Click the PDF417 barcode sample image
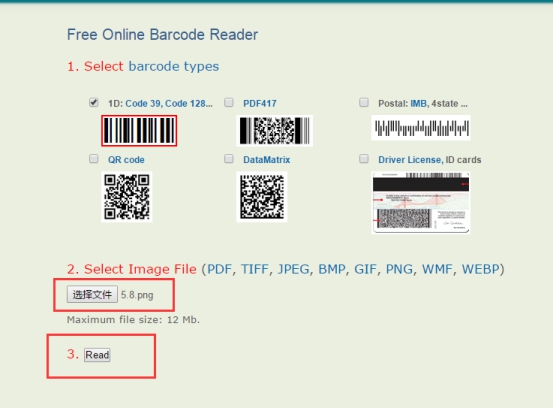554x408 pixels. point(275,130)
